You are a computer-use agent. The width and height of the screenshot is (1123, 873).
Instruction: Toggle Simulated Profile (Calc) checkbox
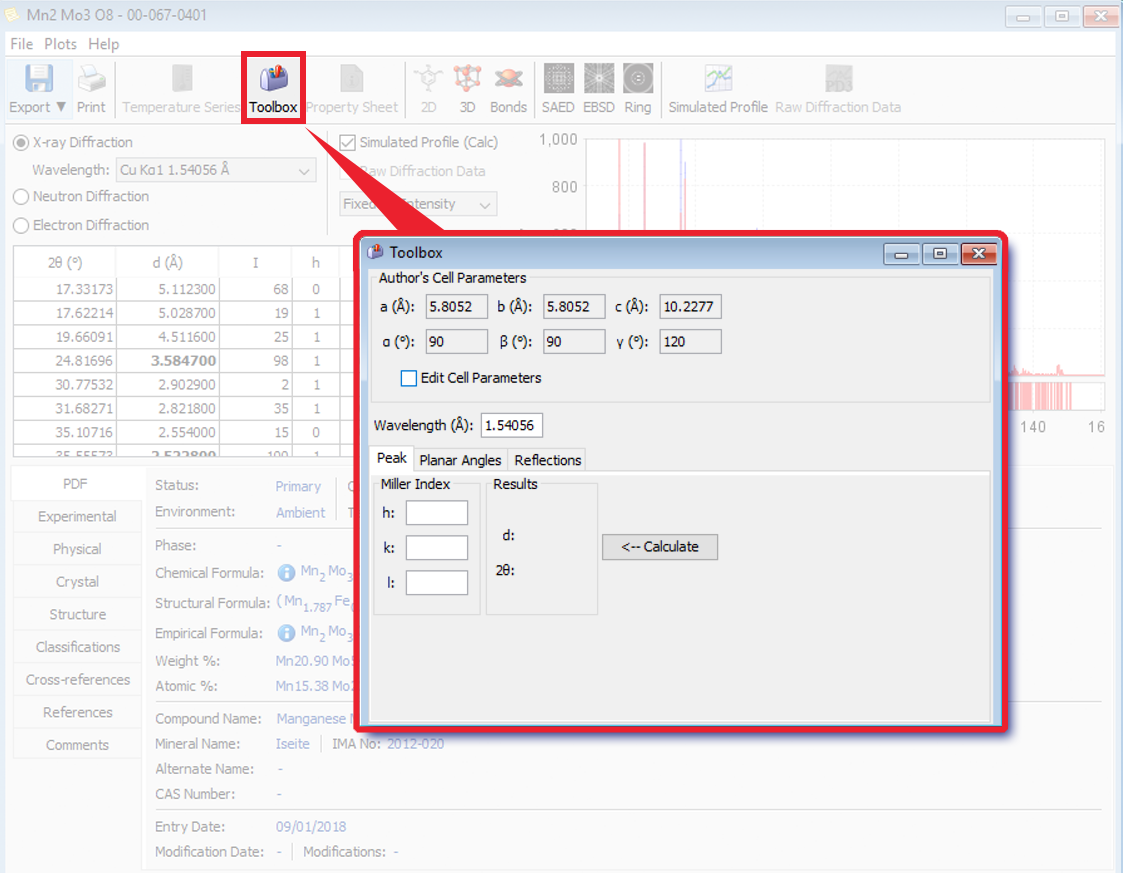pyautogui.click(x=347, y=142)
